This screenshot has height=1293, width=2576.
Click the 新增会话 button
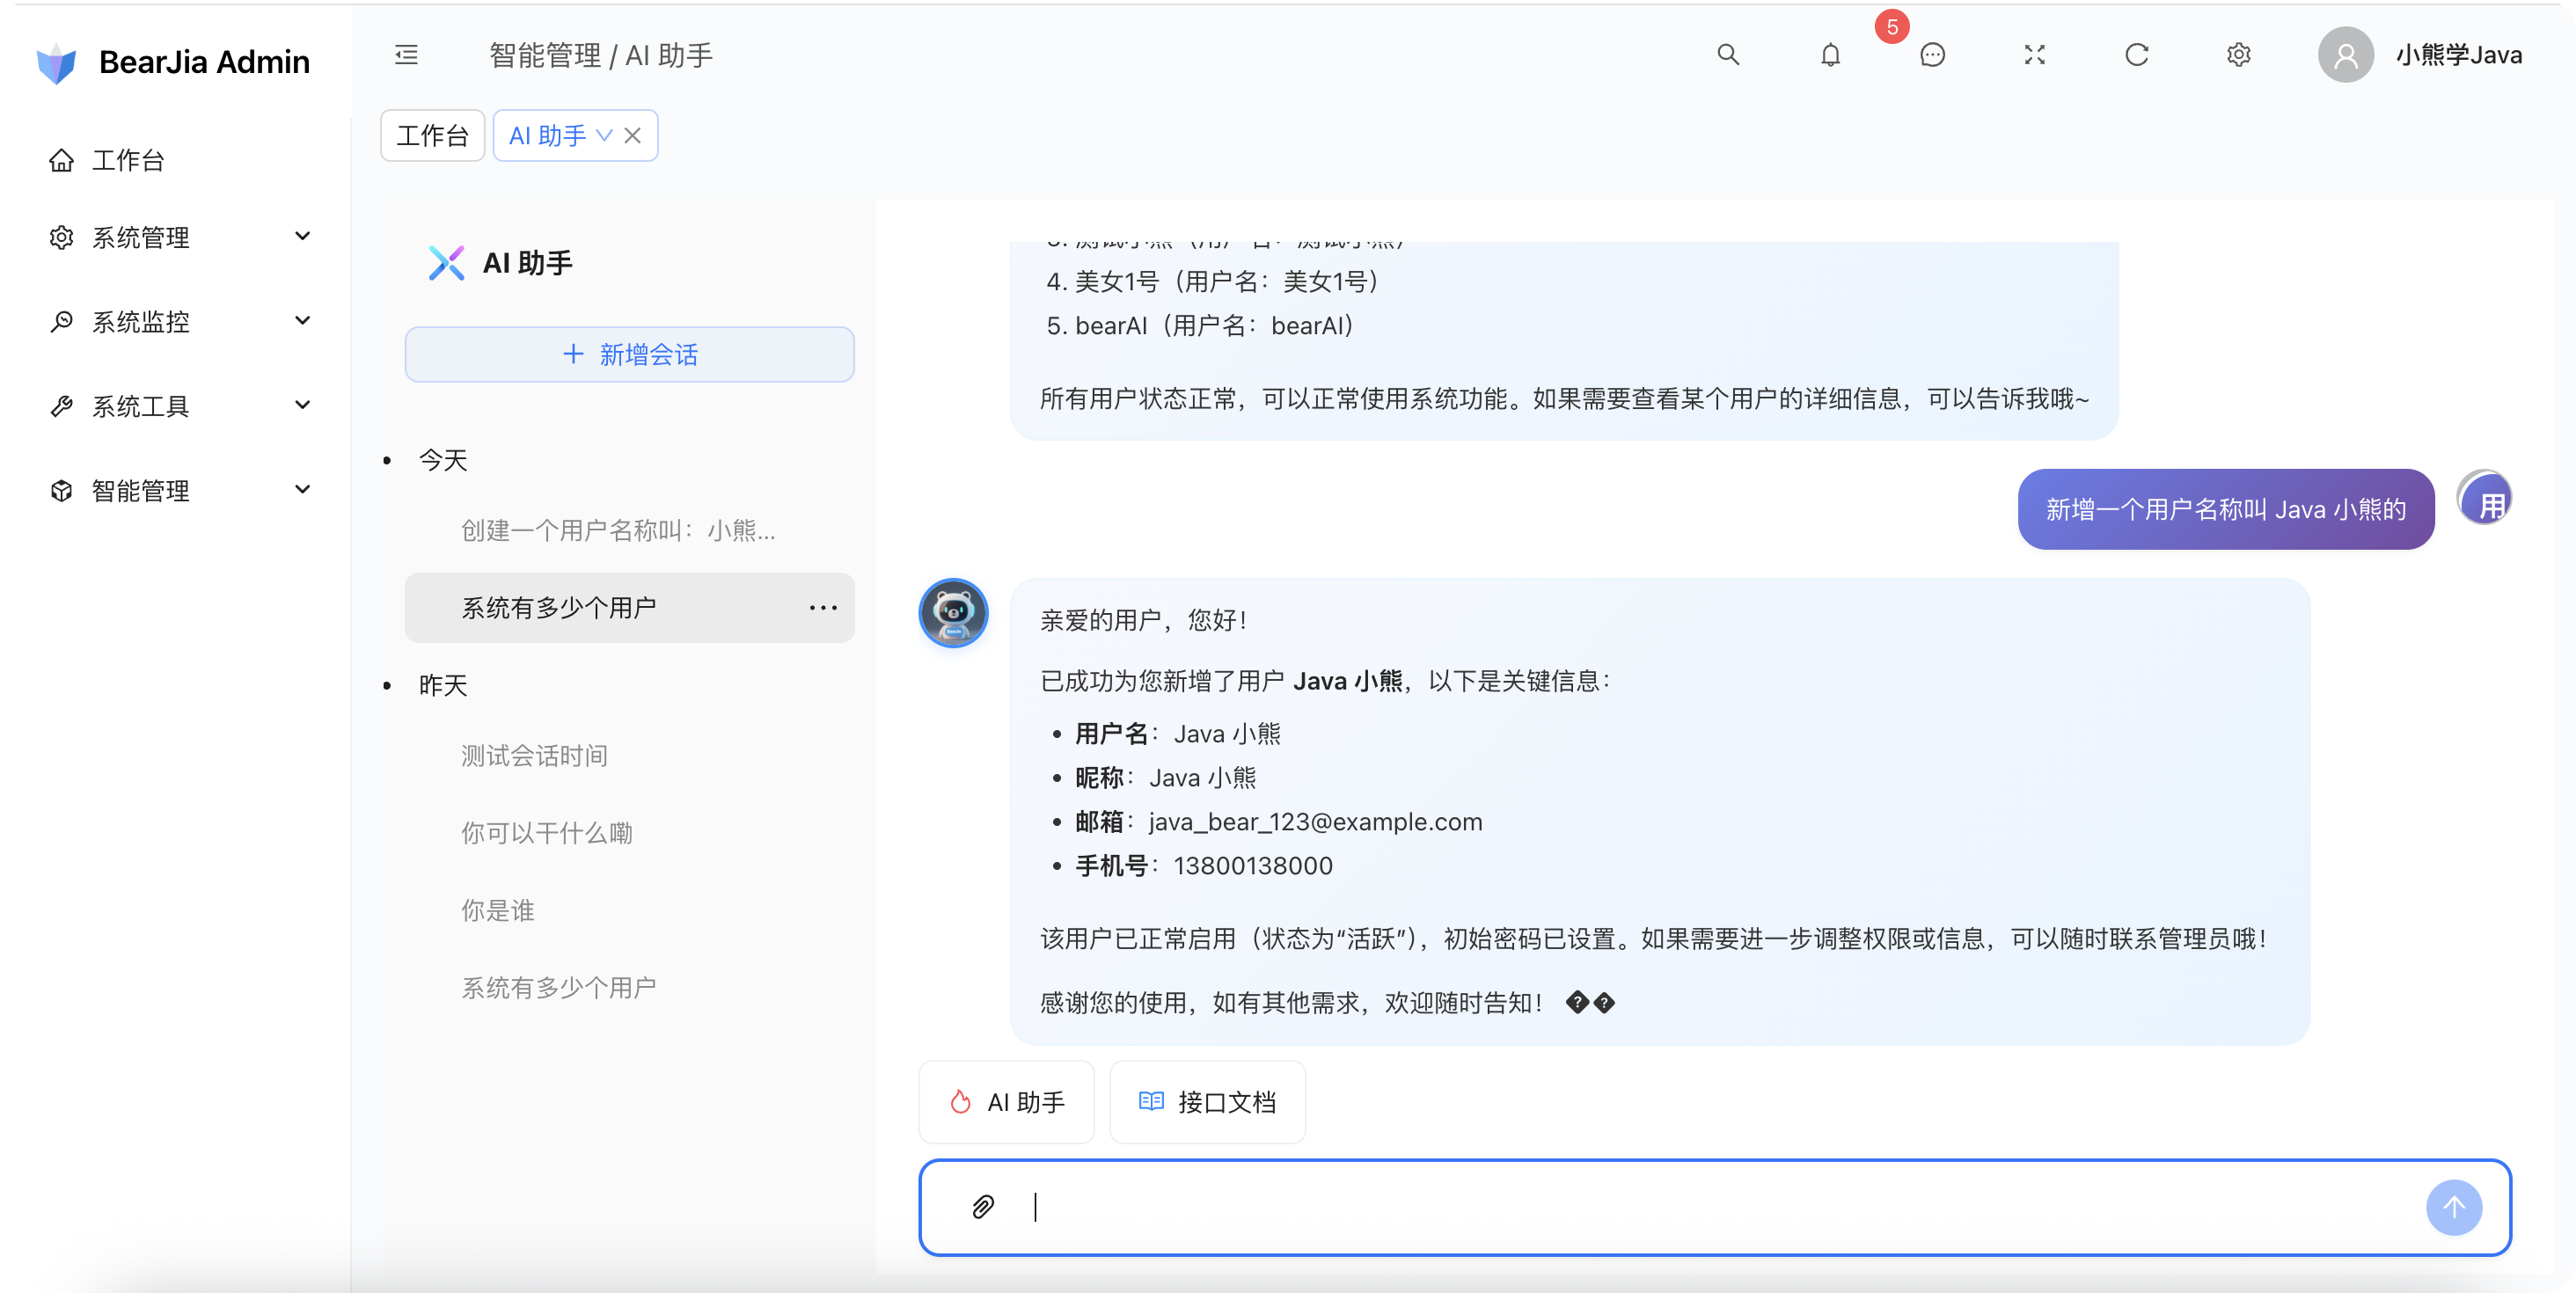[x=629, y=354]
